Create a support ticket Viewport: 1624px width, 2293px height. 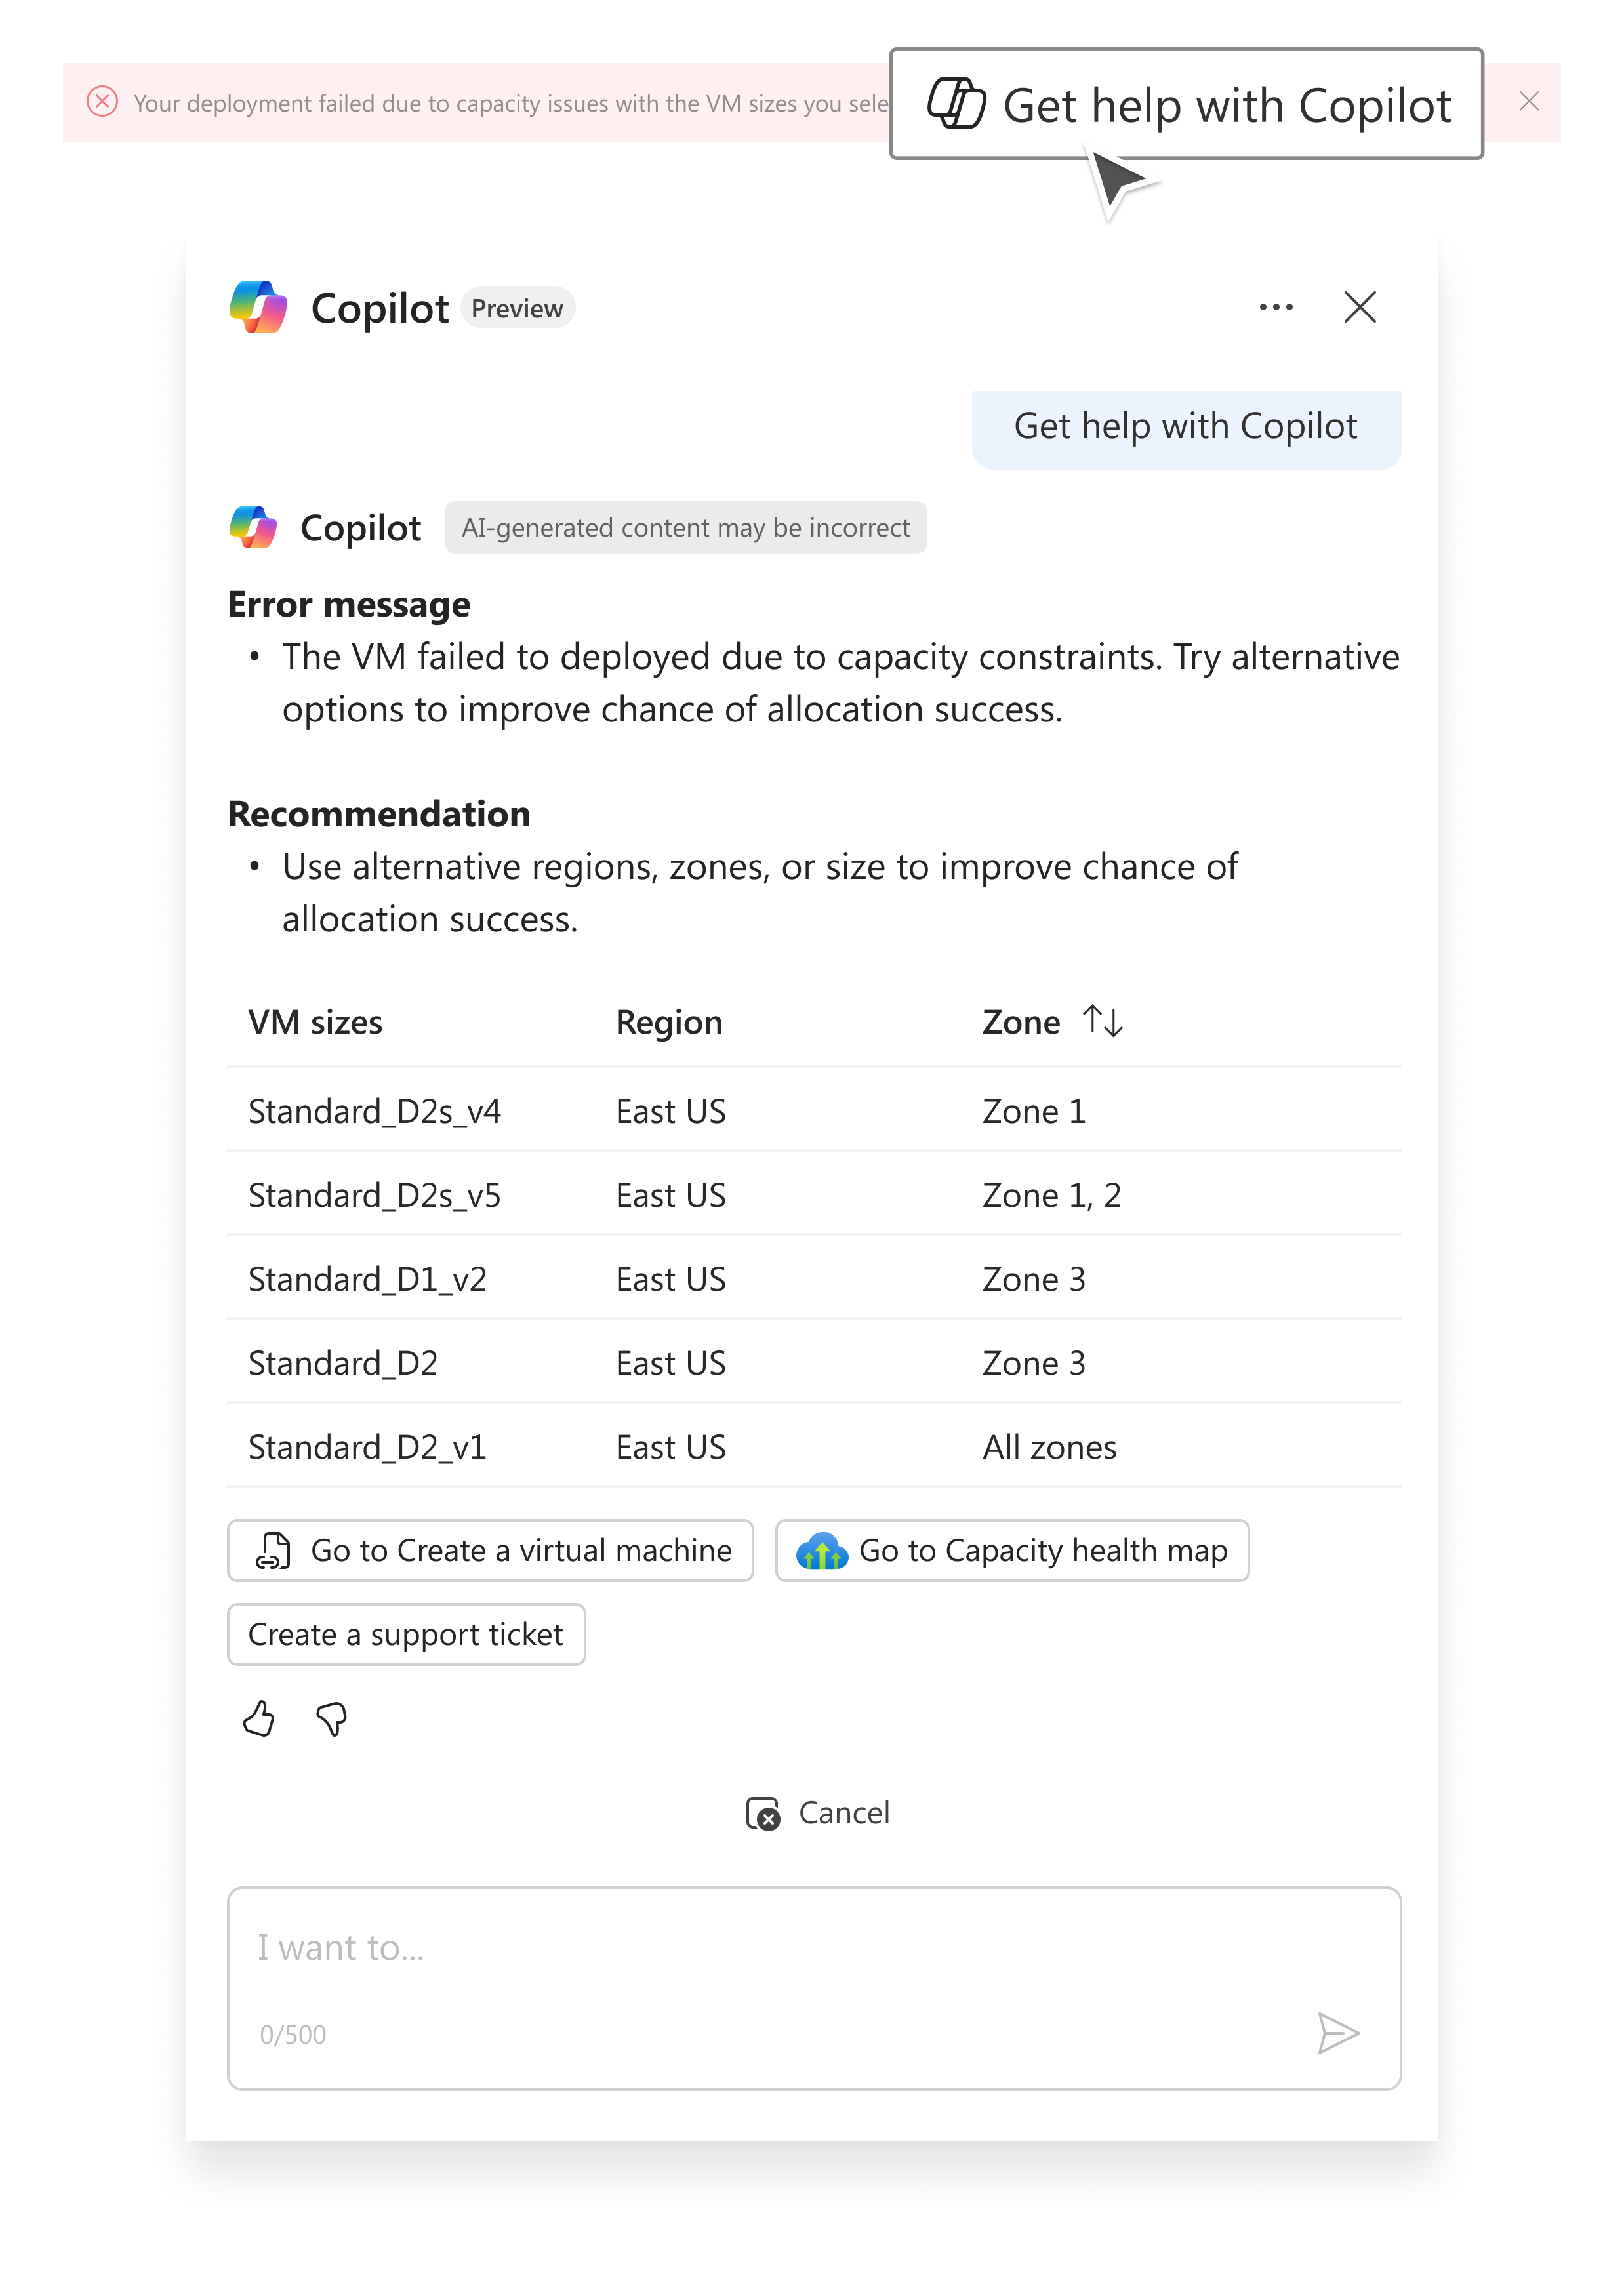(x=406, y=1634)
